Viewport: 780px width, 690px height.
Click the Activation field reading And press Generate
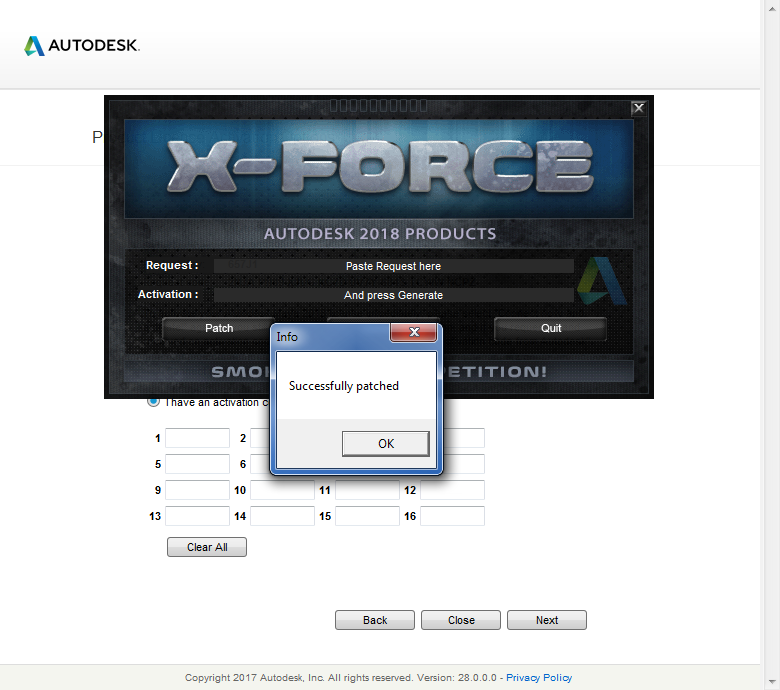[x=393, y=295]
